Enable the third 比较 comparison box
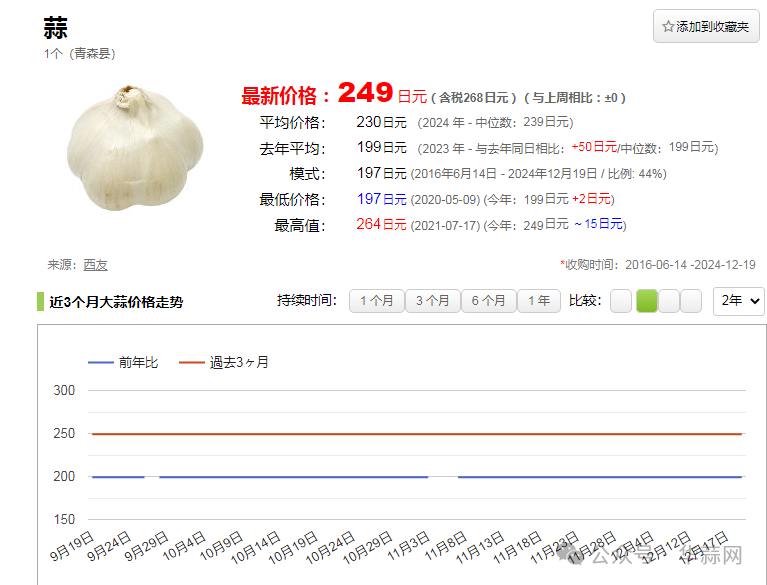The width and height of the screenshot is (767, 585). [x=669, y=301]
